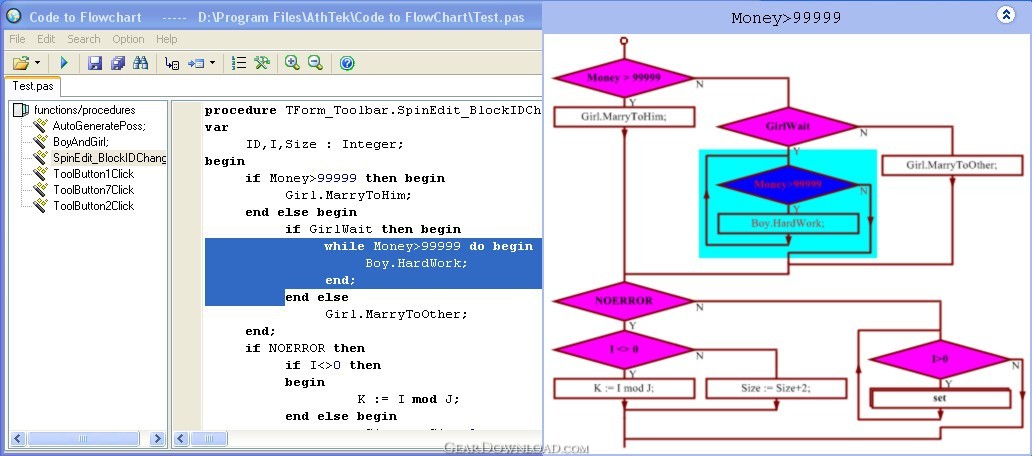This screenshot has height=456, width=1032.
Task: Click code line 'if GirlWait then begin'
Action: pos(373,229)
